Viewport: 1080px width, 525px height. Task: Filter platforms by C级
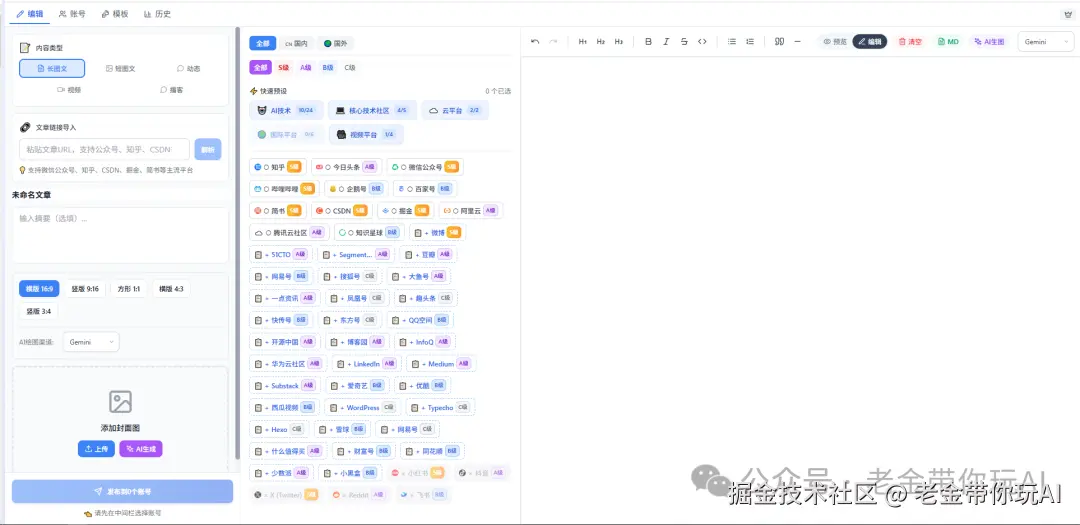click(350, 68)
